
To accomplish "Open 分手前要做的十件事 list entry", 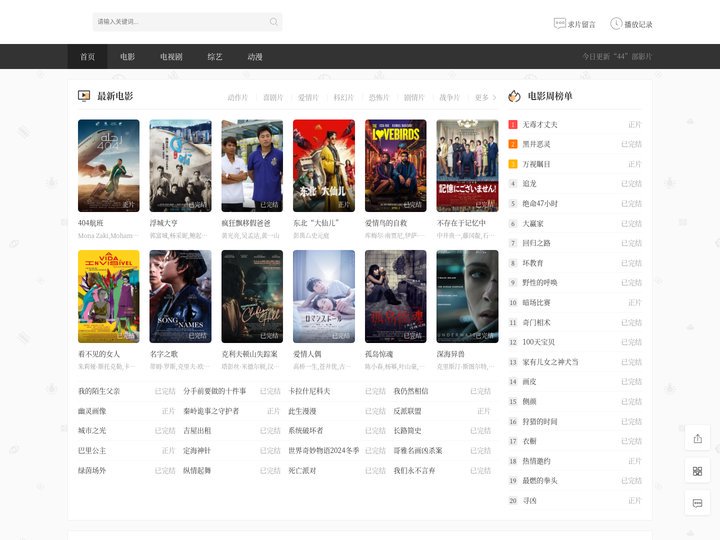I will pyautogui.click(x=214, y=391).
